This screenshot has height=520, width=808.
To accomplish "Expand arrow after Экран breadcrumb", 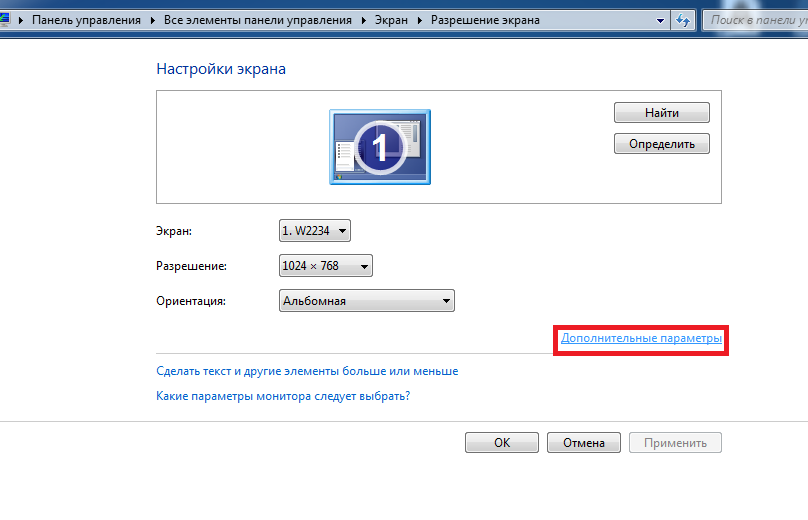I will coord(419,21).
